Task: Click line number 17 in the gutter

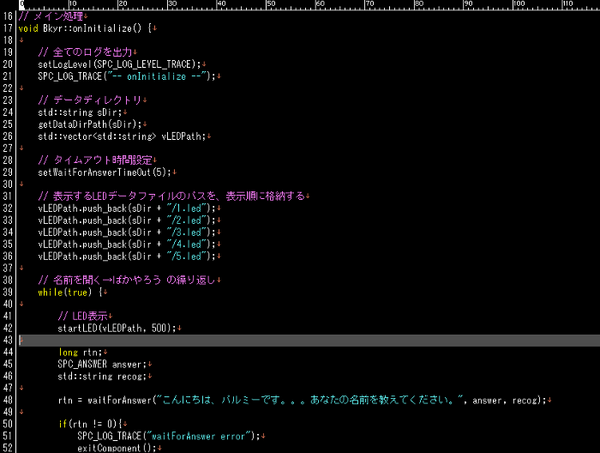Action: [x=8, y=27]
